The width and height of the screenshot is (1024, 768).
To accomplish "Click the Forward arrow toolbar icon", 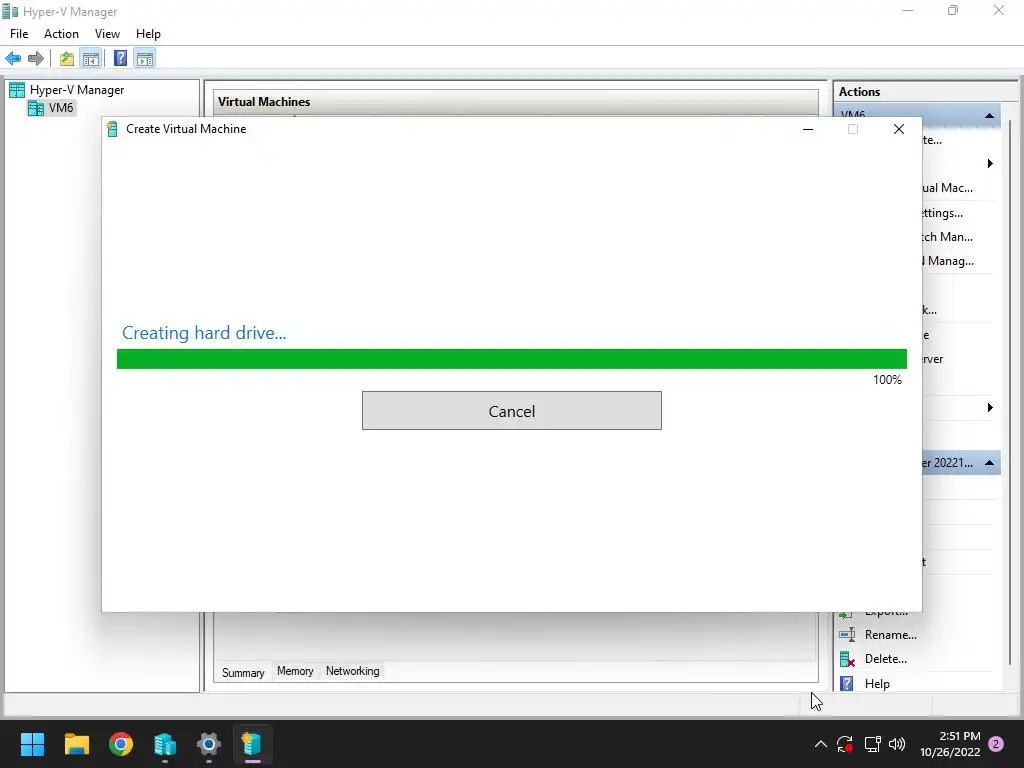I will [36, 59].
